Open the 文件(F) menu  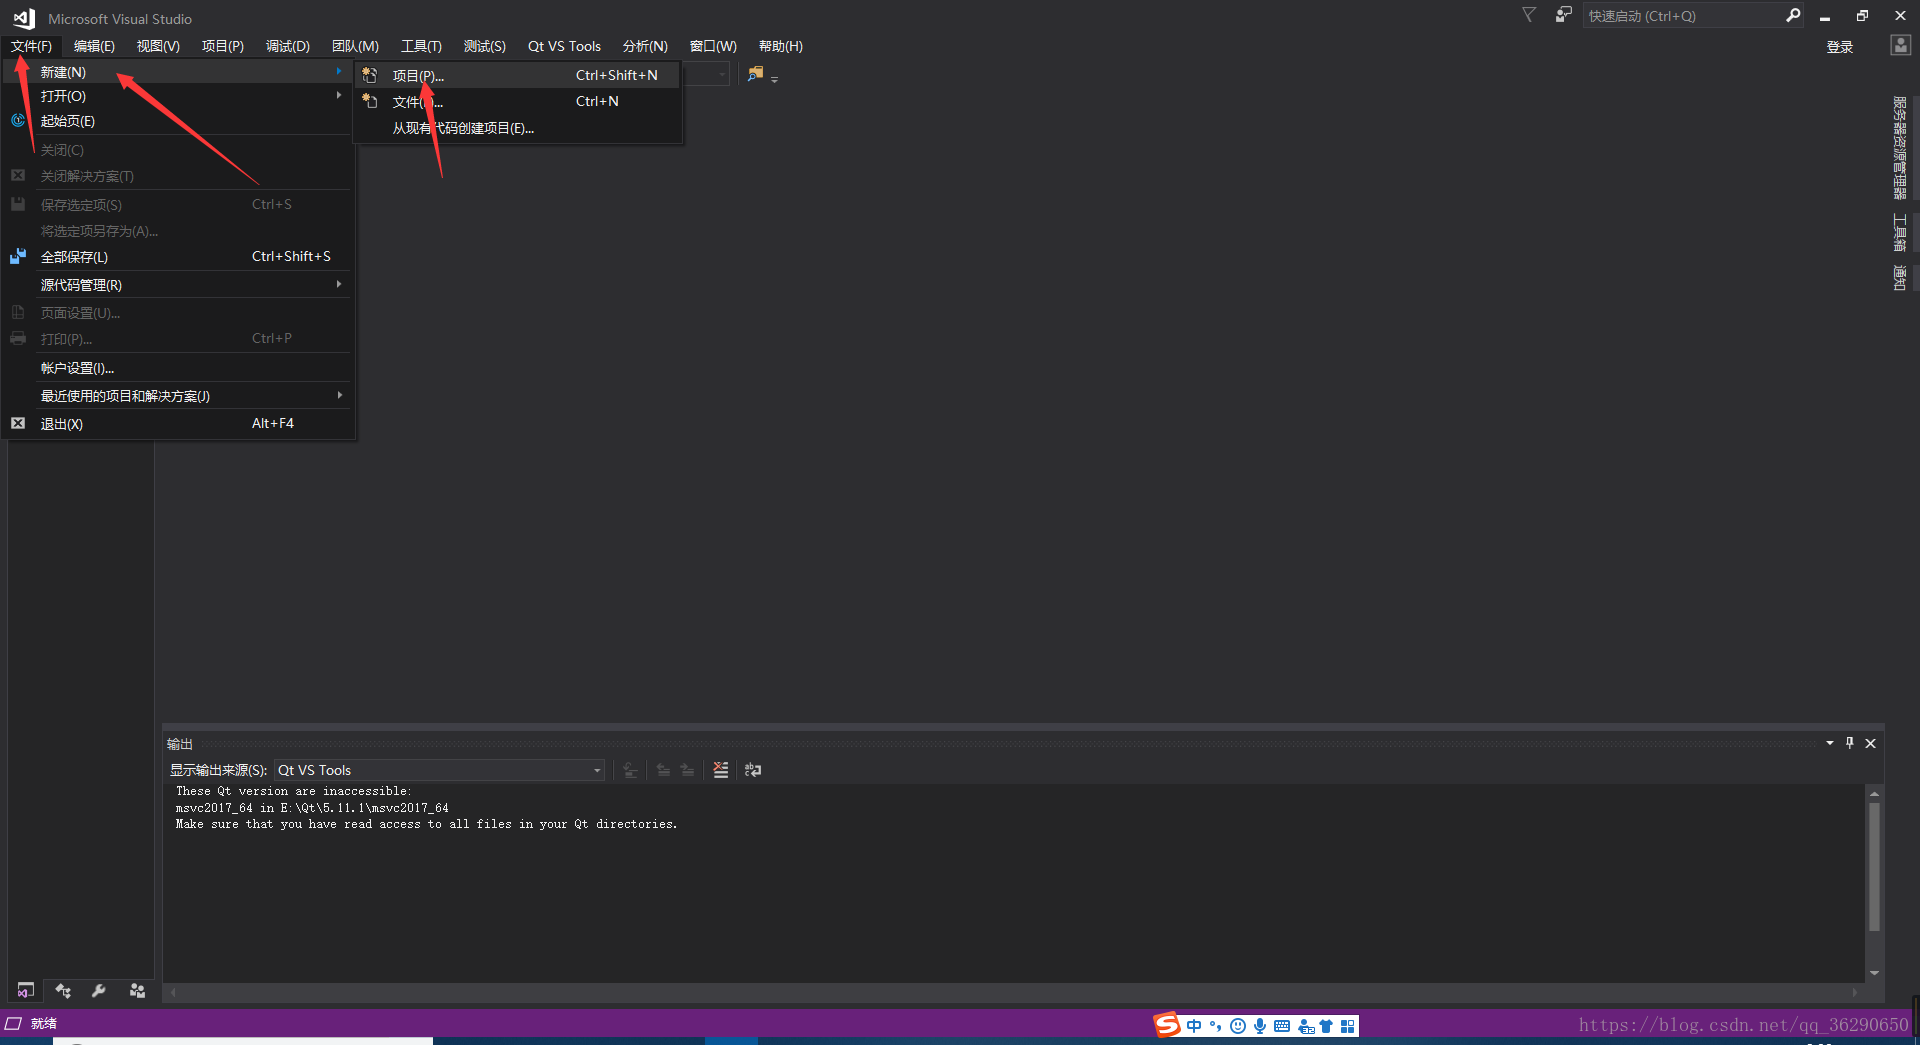point(32,46)
